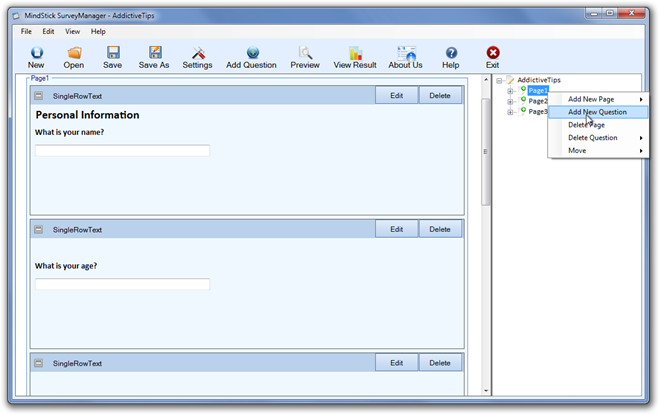The height and width of the screenshot is (415, 660).
Task: Open the Help menu in menu bar
Action: click(98, 32)
